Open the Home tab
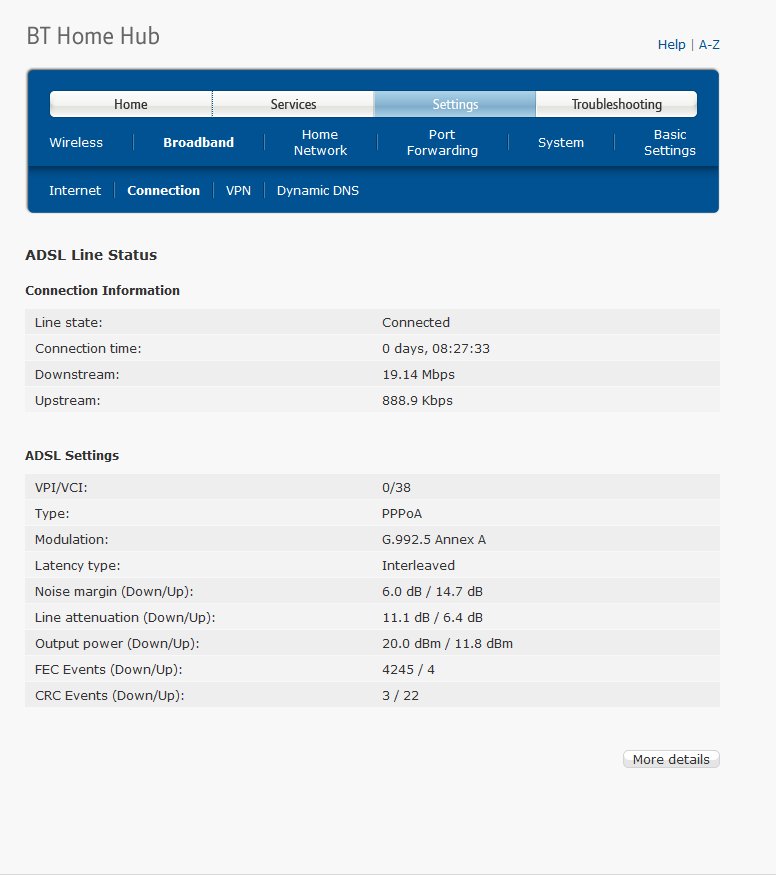 (x=131, y=104)
